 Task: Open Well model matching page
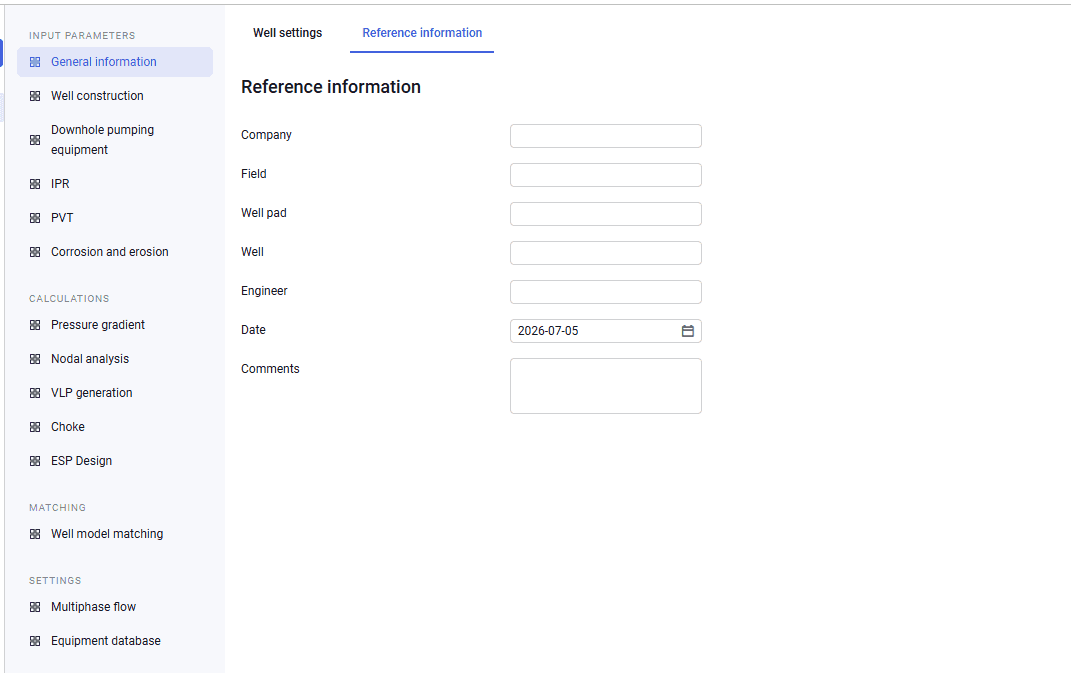[x=115, y=534]
